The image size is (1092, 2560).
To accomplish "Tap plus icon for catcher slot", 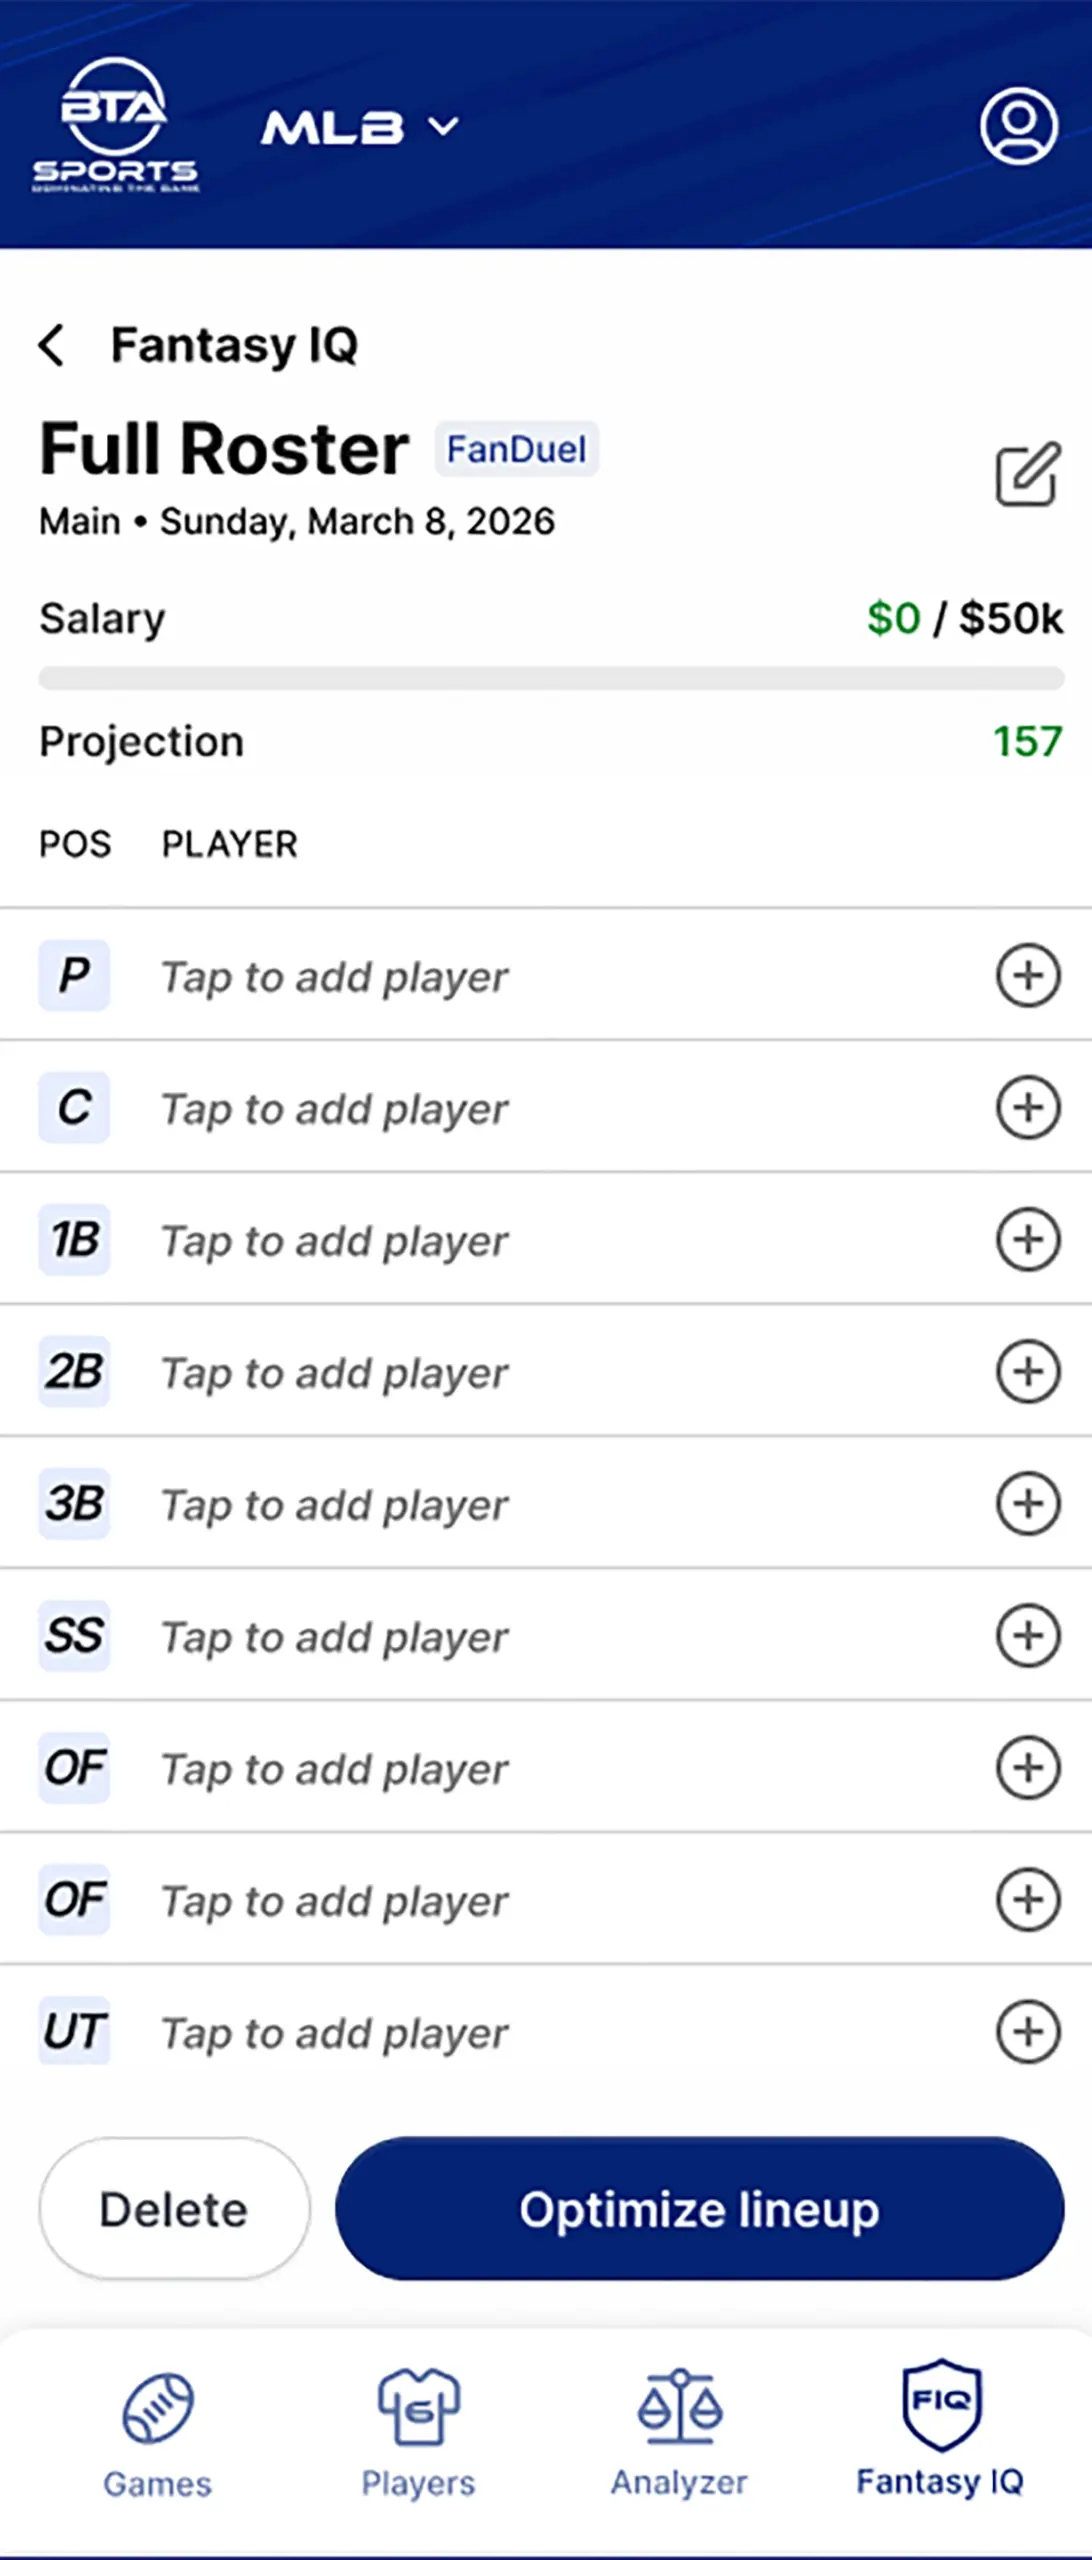I will (x=1027, y=1108).
